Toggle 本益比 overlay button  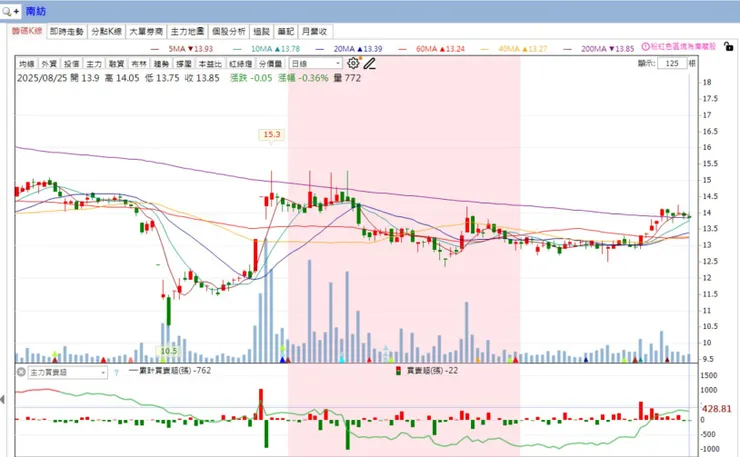[x=210, y=64]
